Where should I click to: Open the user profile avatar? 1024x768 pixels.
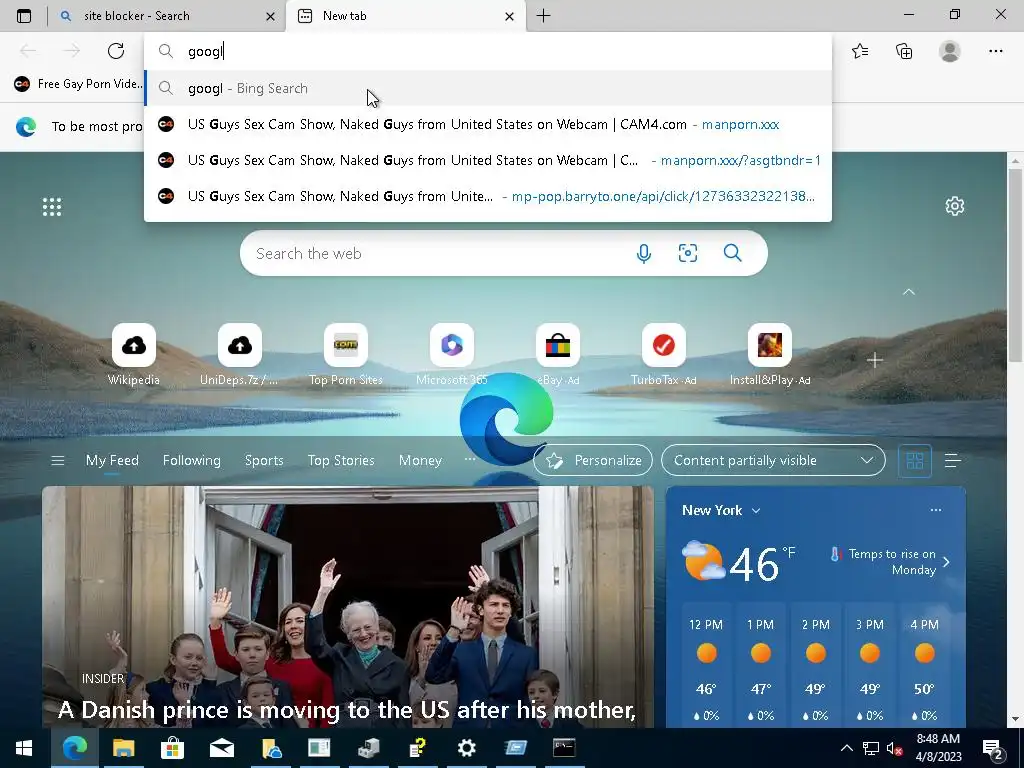[950, 51]
